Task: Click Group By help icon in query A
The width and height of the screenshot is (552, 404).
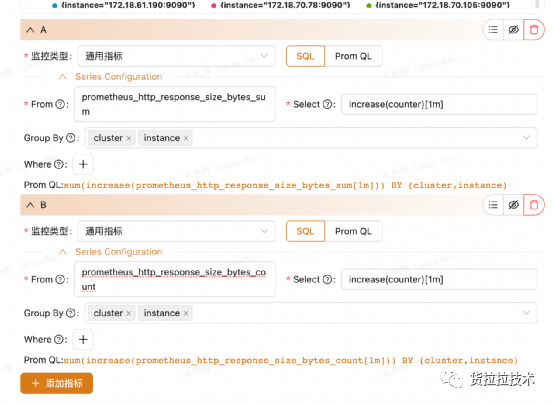Action: point(71,138)
